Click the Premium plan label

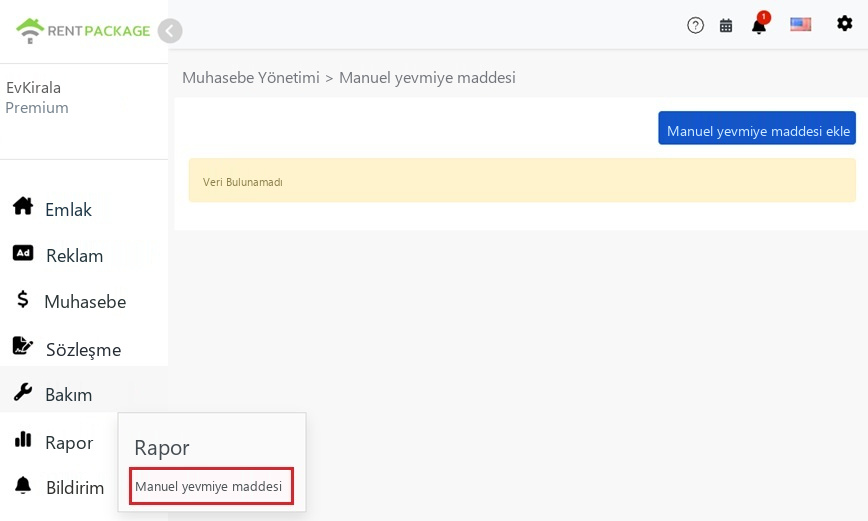pyautogui.click(x=37, y=107)
